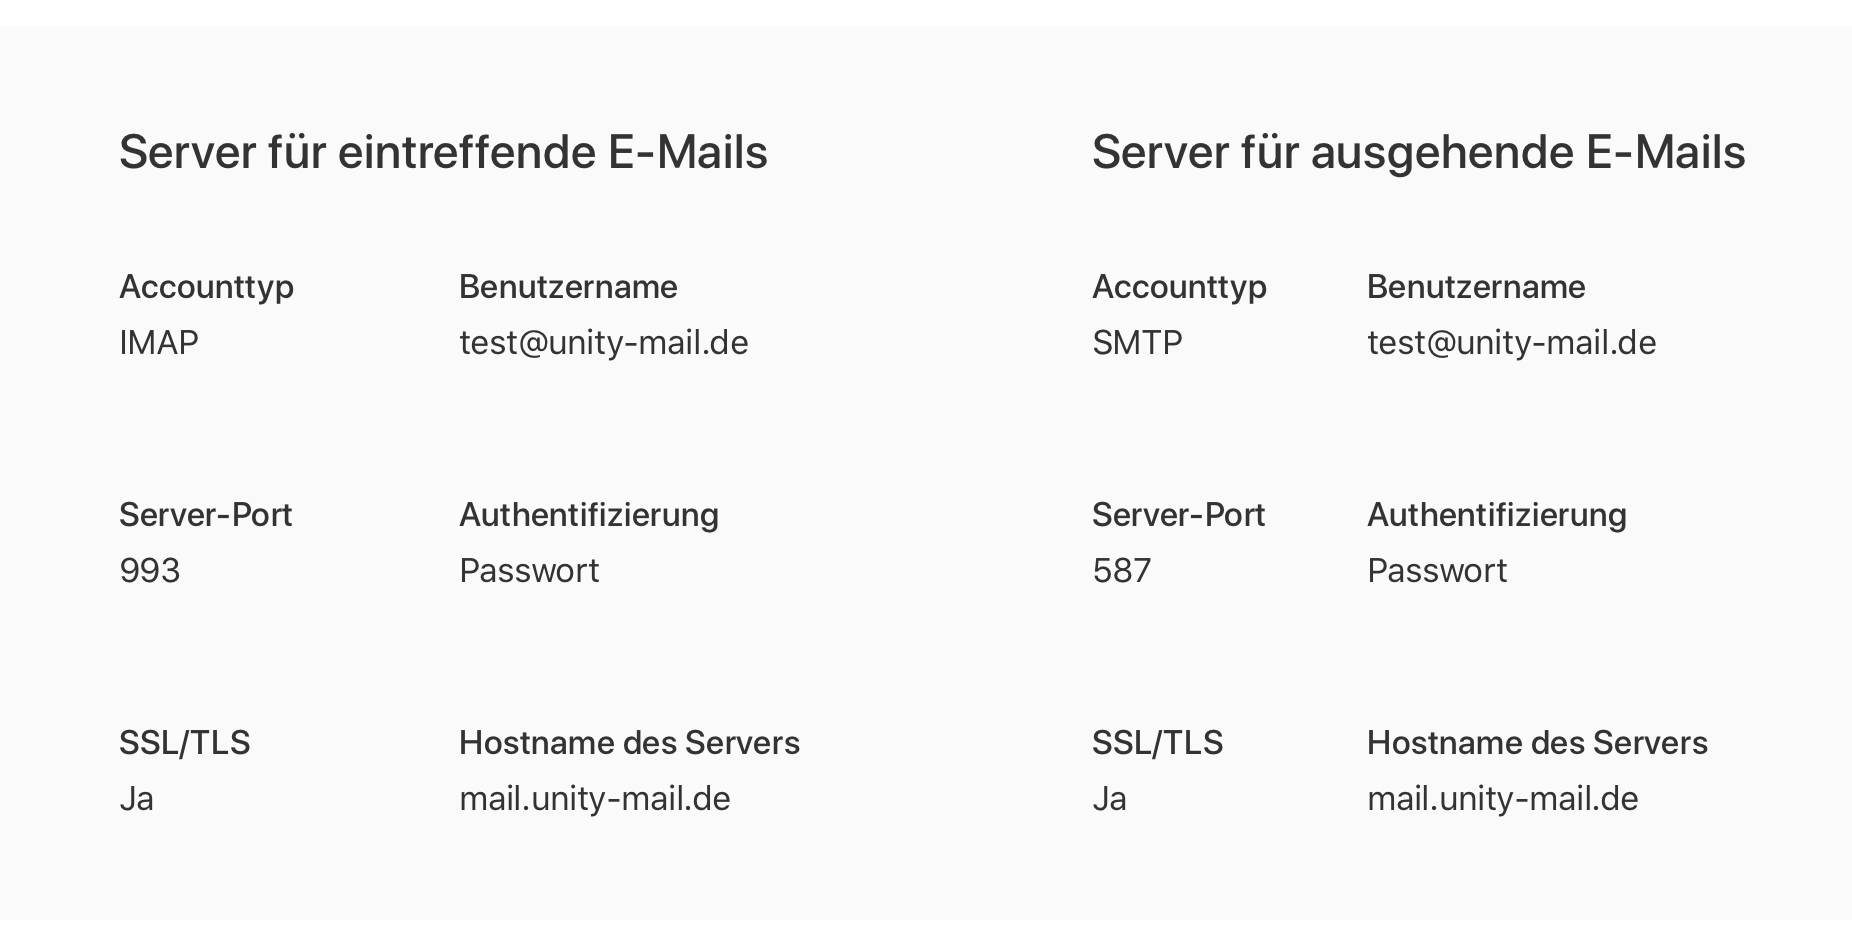Screen dimensions: 1852x952
Task: Click the 'Hostname des Servers' label for incoming mail
Action: (x=629, y=743)
